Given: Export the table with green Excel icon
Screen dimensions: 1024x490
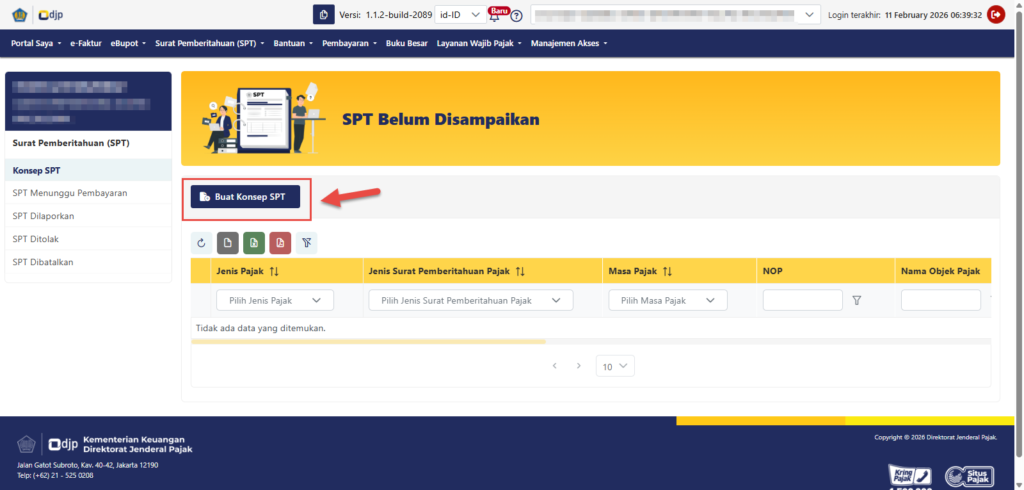Looking at the screenshot, I should coord(254,243).
